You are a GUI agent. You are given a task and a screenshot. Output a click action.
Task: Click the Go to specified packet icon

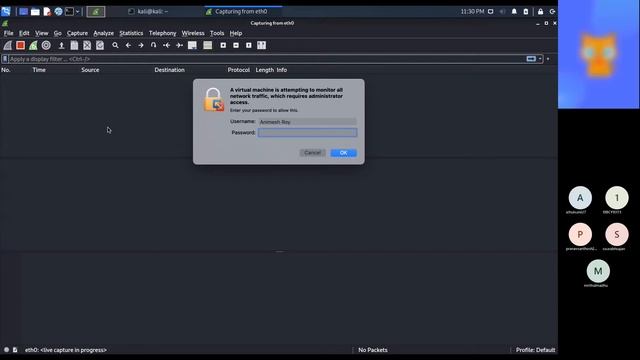pos(153,45)
